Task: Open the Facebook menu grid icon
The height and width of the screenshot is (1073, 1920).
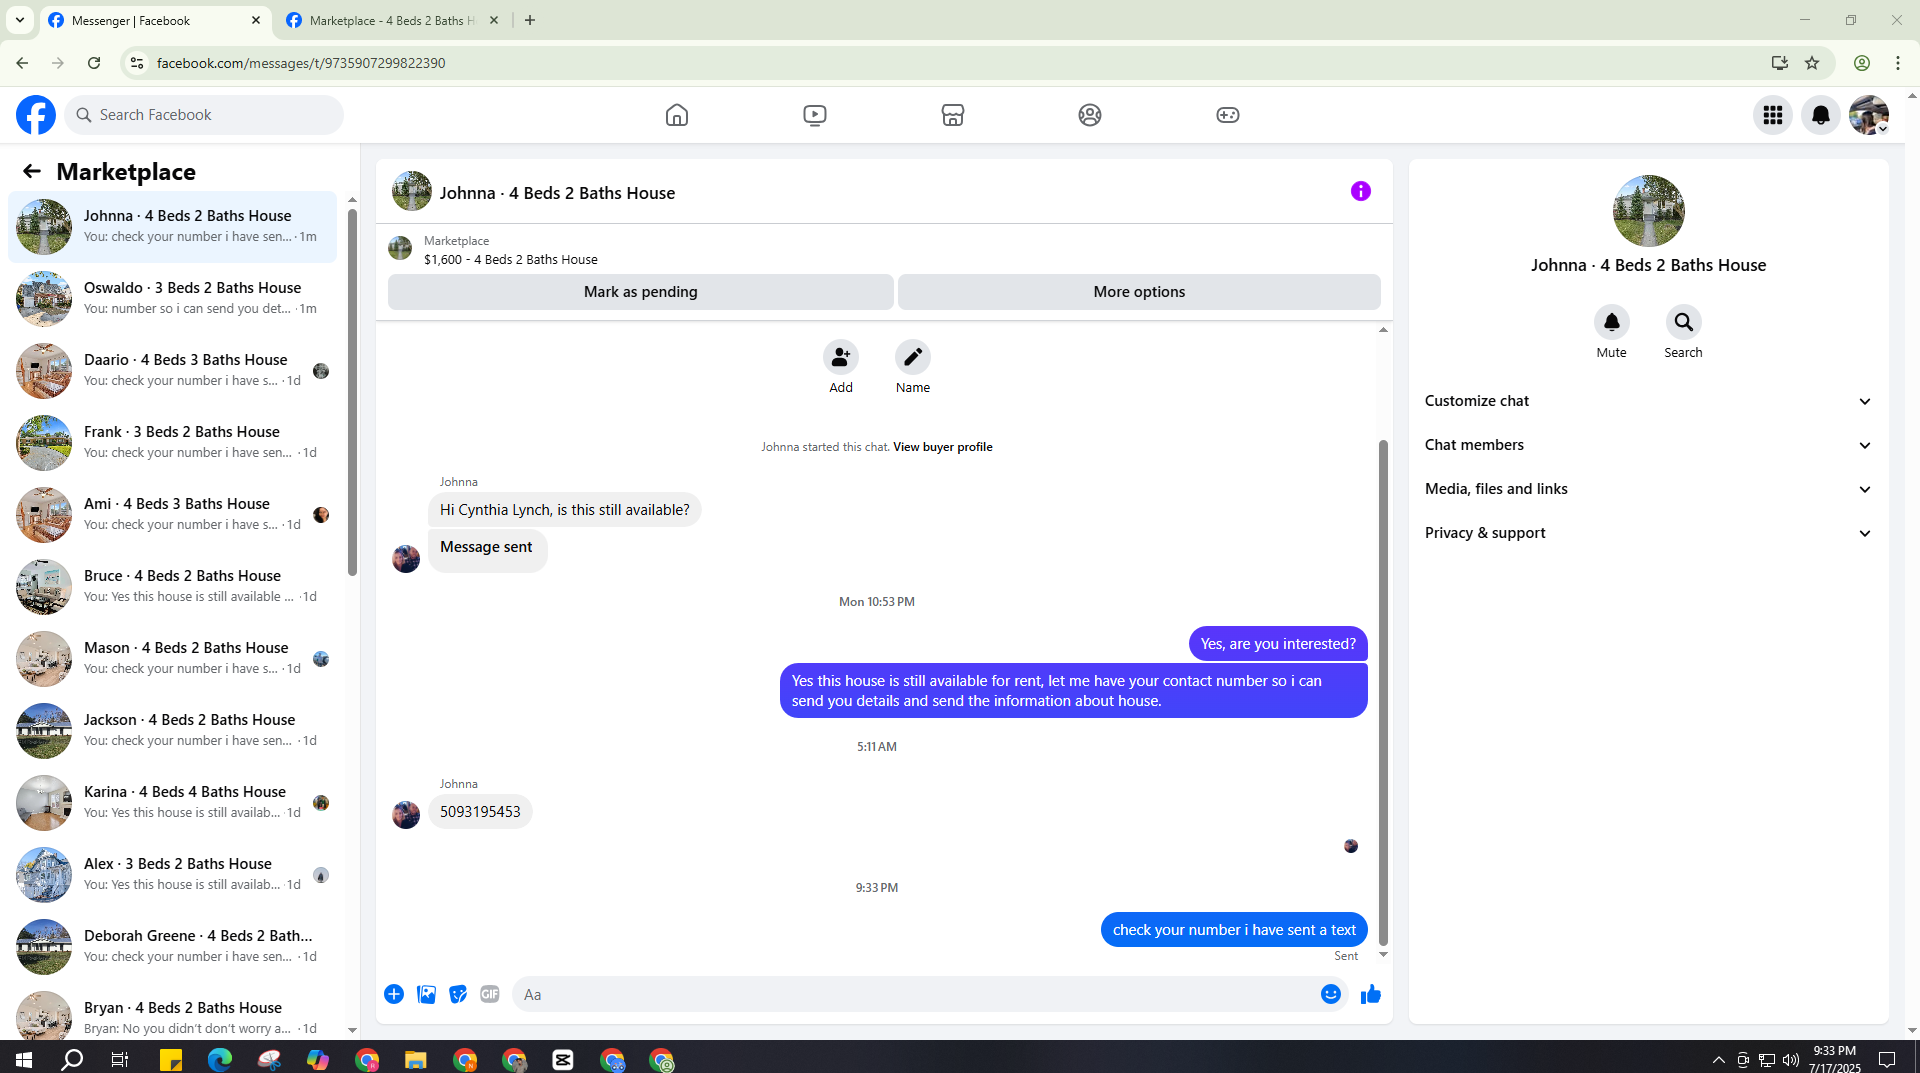Action: click(1773, 115)
